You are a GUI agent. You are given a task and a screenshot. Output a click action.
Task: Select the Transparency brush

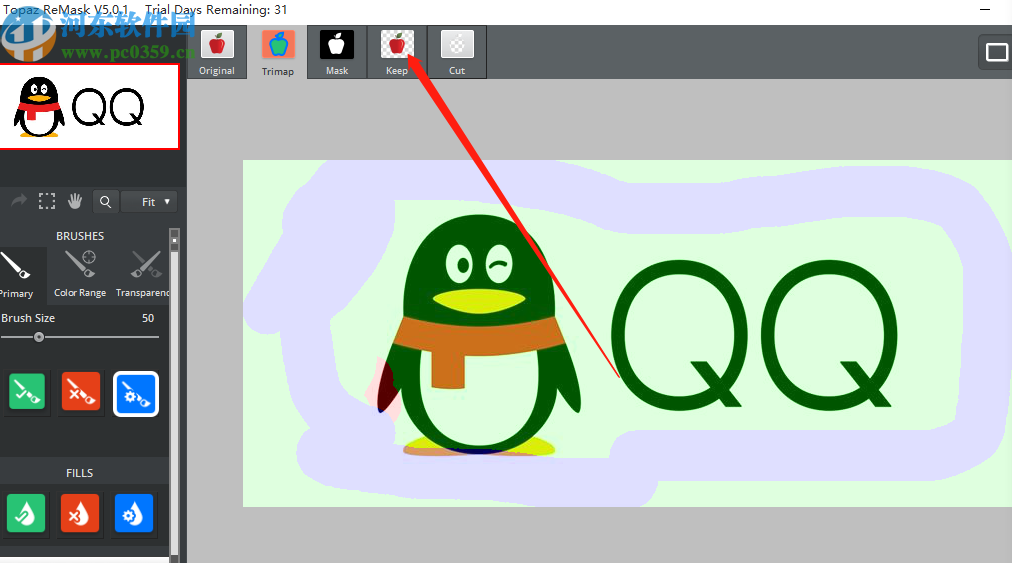point(142,275)
